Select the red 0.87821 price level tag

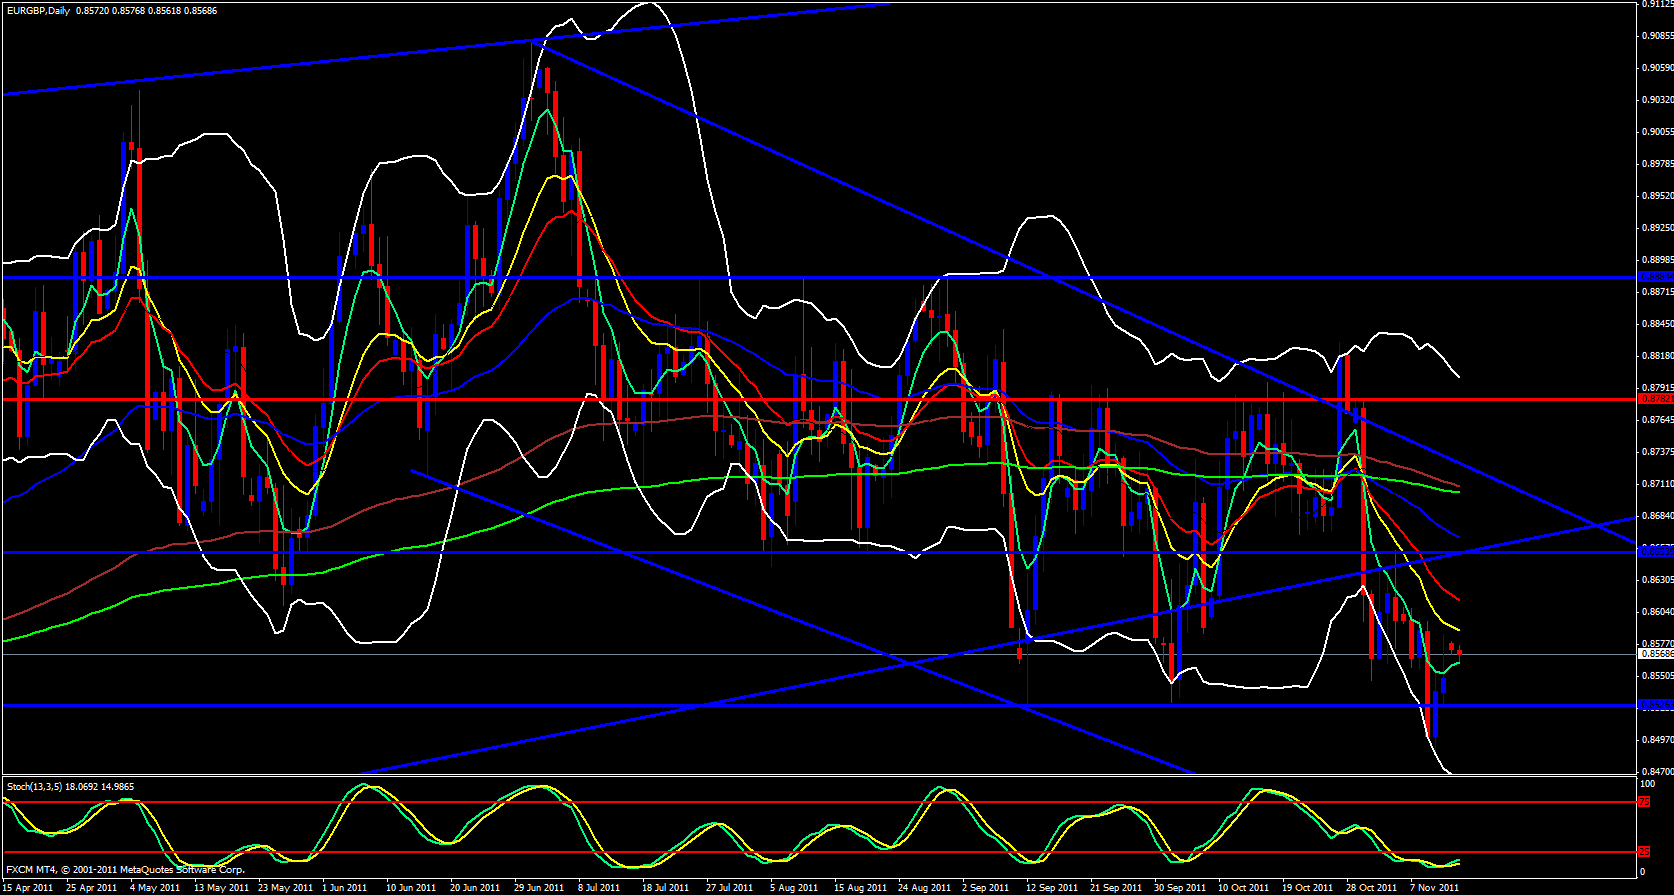tap(1655, 399)
